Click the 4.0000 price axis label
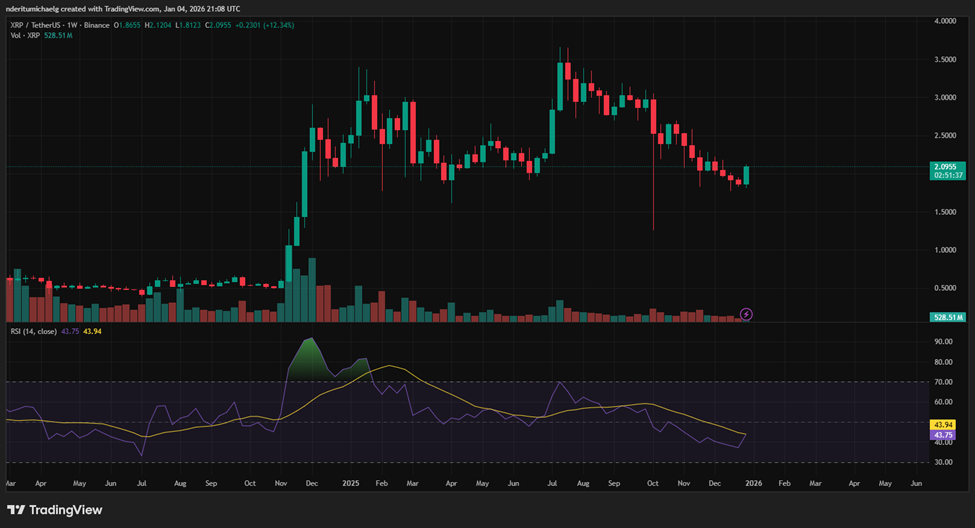The width and height of the screenshot is (975, 528). pyautogui.click(x=945, y=21)
